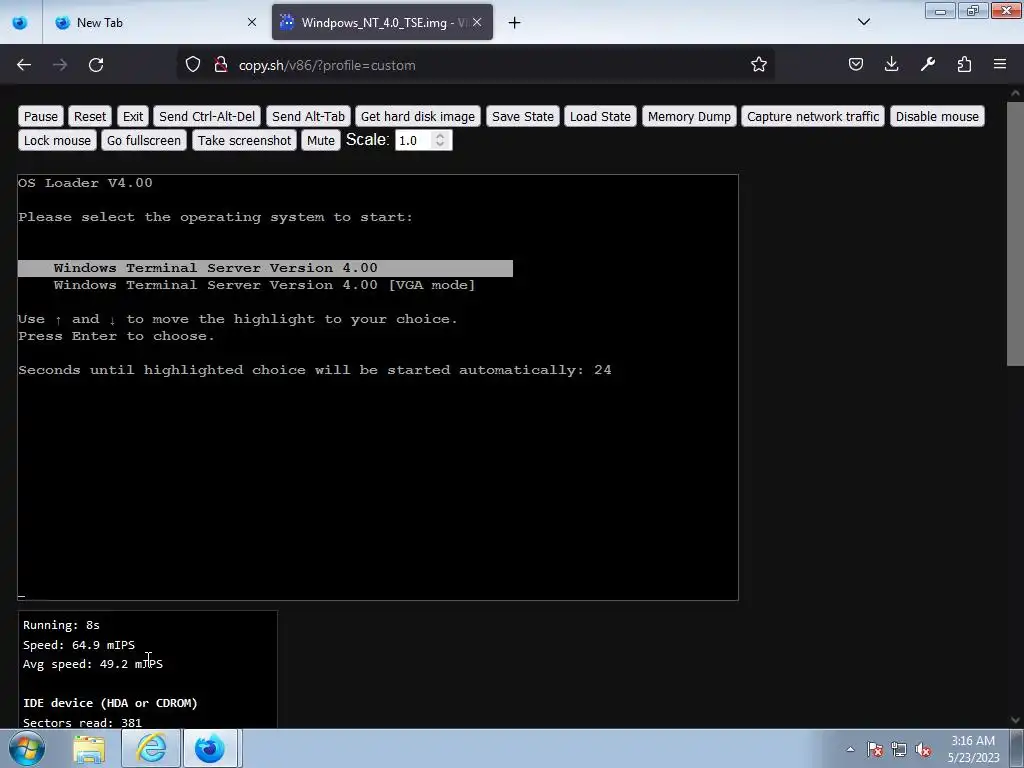Click the site security padlock icon

click(221, 65)
